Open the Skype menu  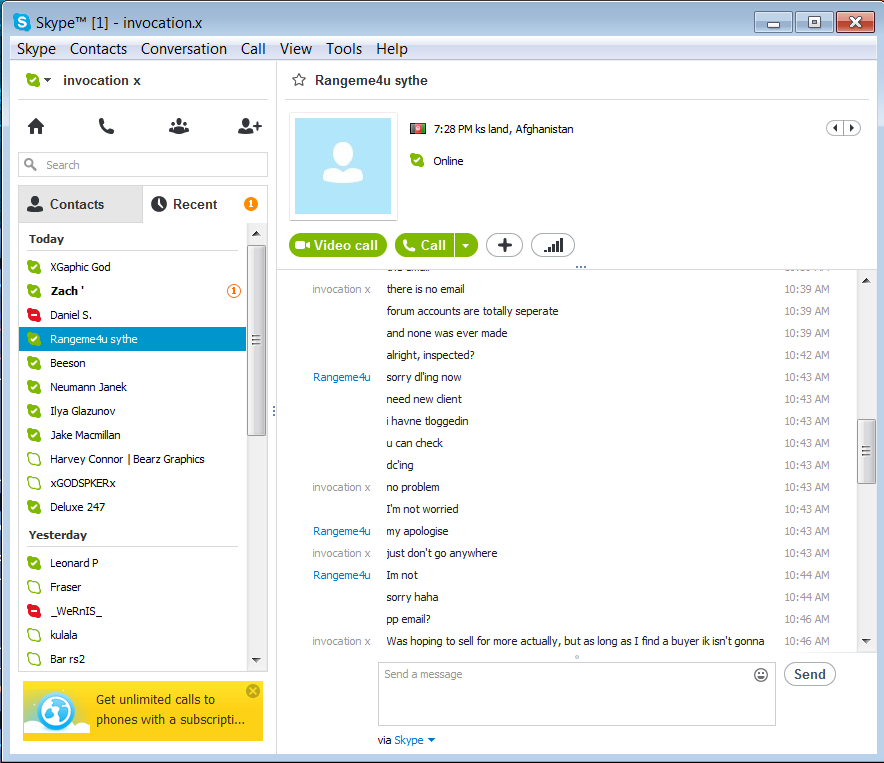tap(36, 49)
